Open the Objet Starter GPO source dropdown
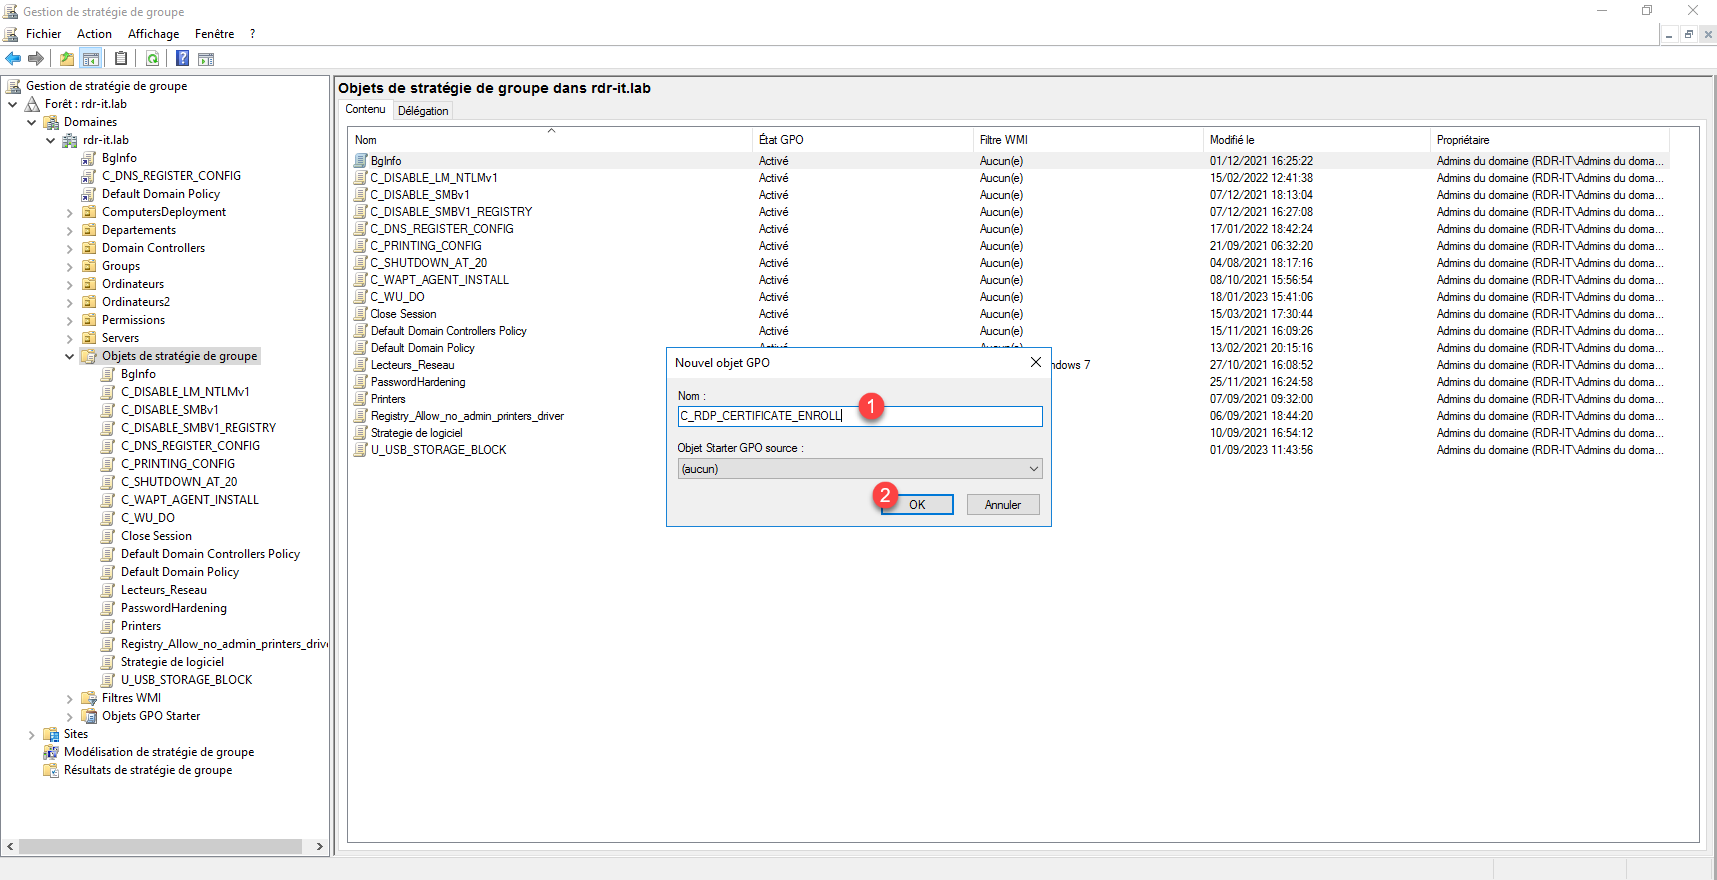 click(1033, 469)
